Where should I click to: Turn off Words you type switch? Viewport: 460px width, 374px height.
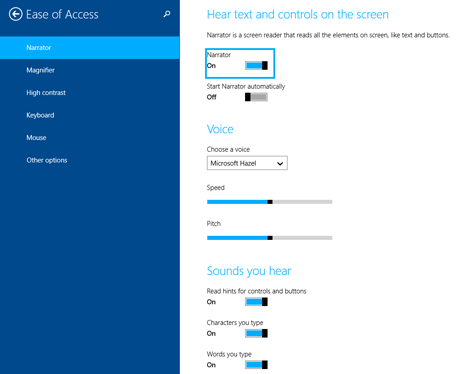click(x=256, y=365)
